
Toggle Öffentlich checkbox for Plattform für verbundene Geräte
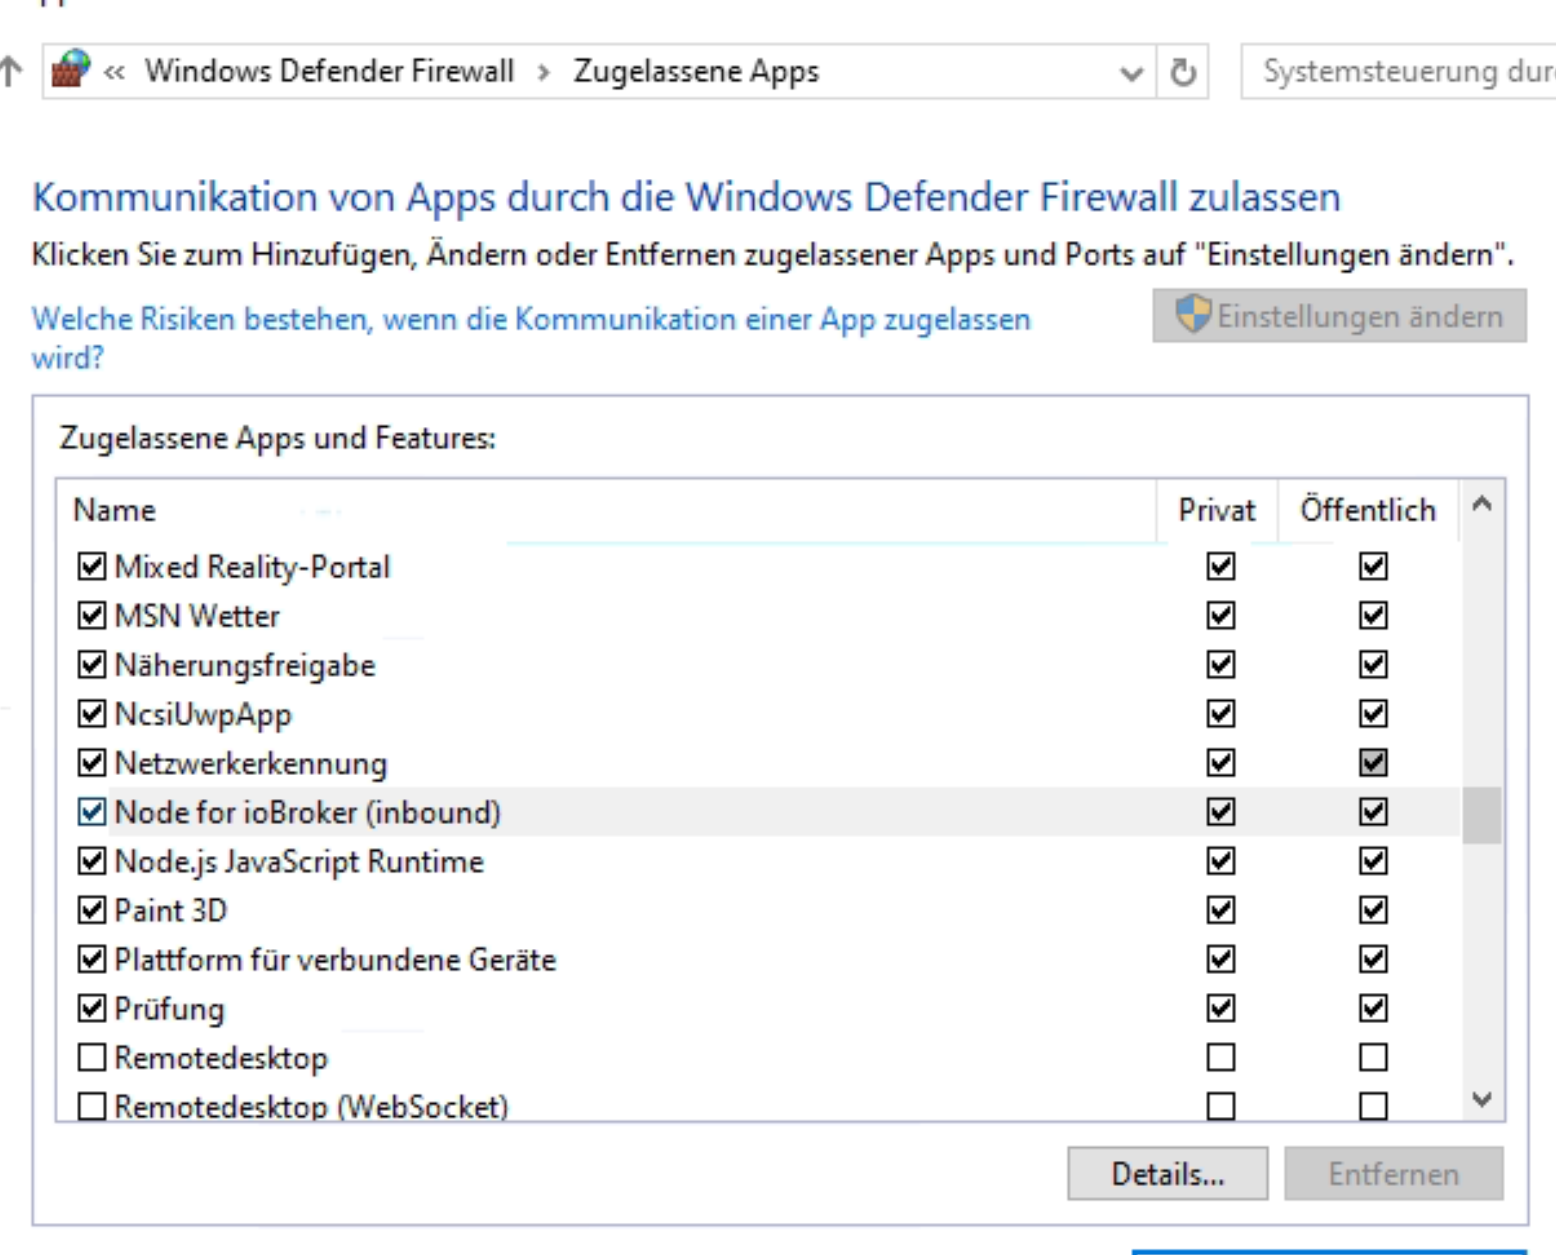click(x=1373, y=959)
